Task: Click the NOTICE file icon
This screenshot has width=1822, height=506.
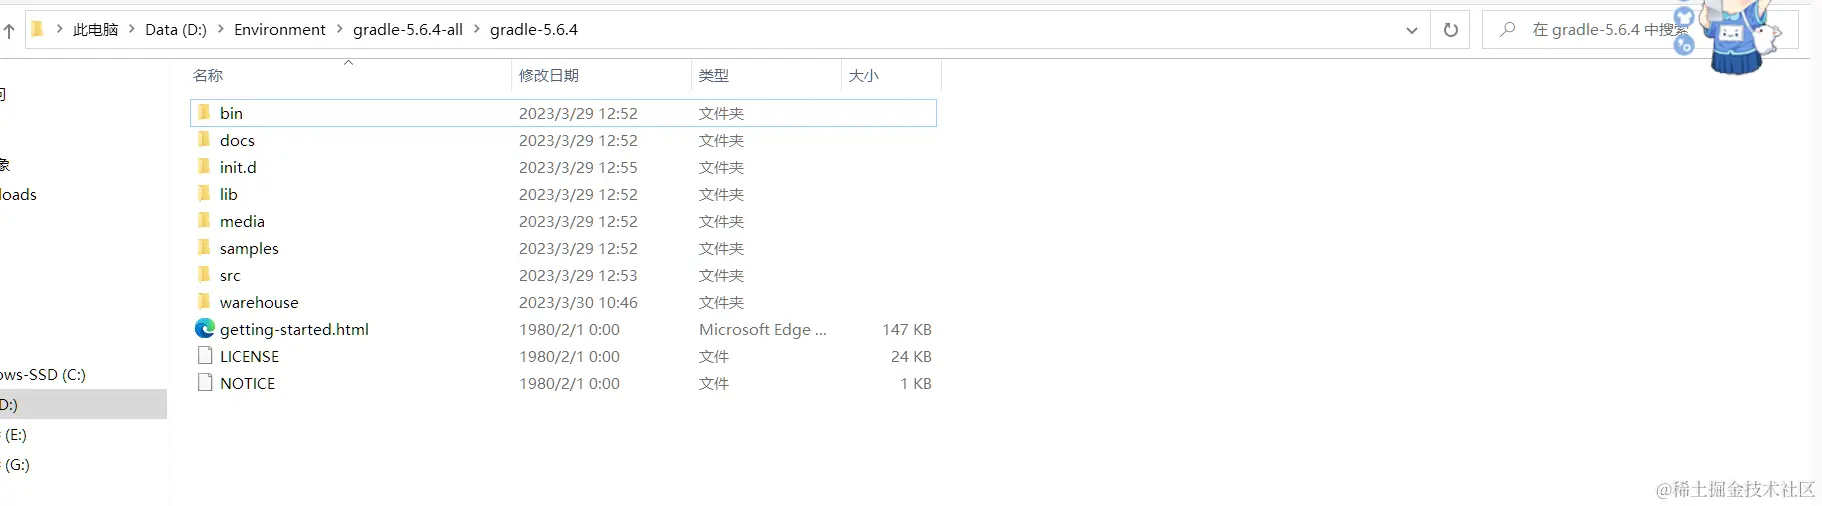Action: (205, 382)
